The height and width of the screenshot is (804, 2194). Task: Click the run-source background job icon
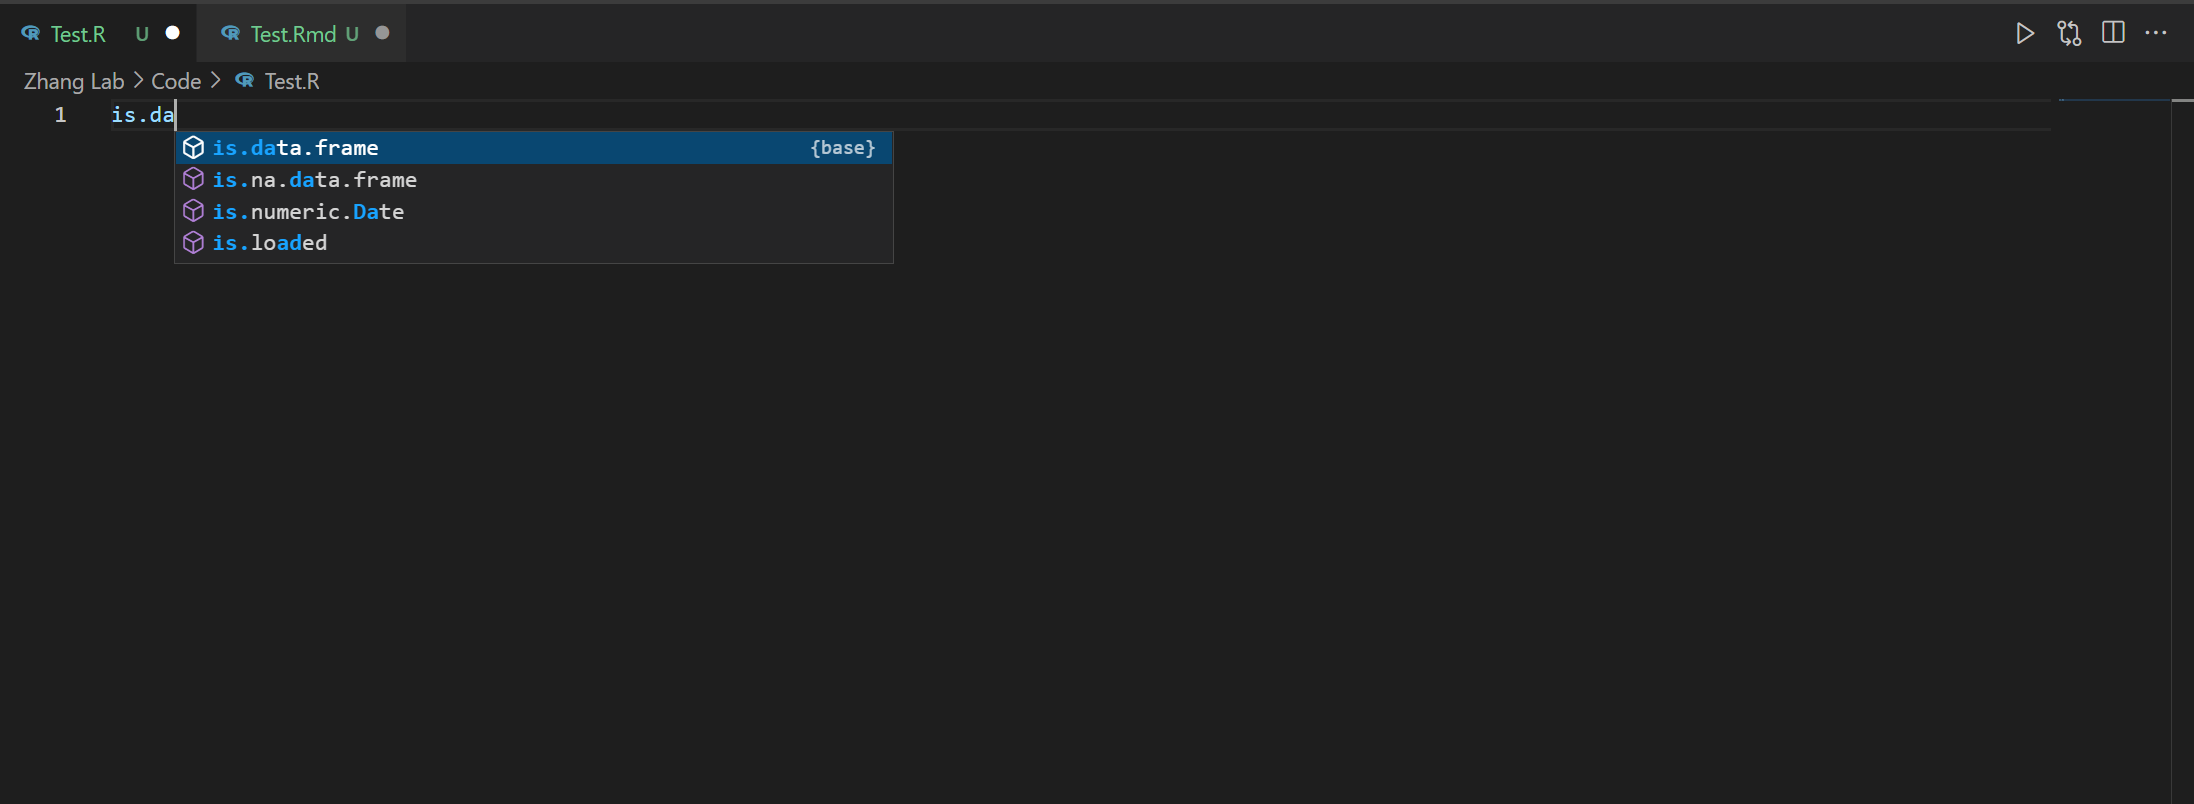point(2068,33)
